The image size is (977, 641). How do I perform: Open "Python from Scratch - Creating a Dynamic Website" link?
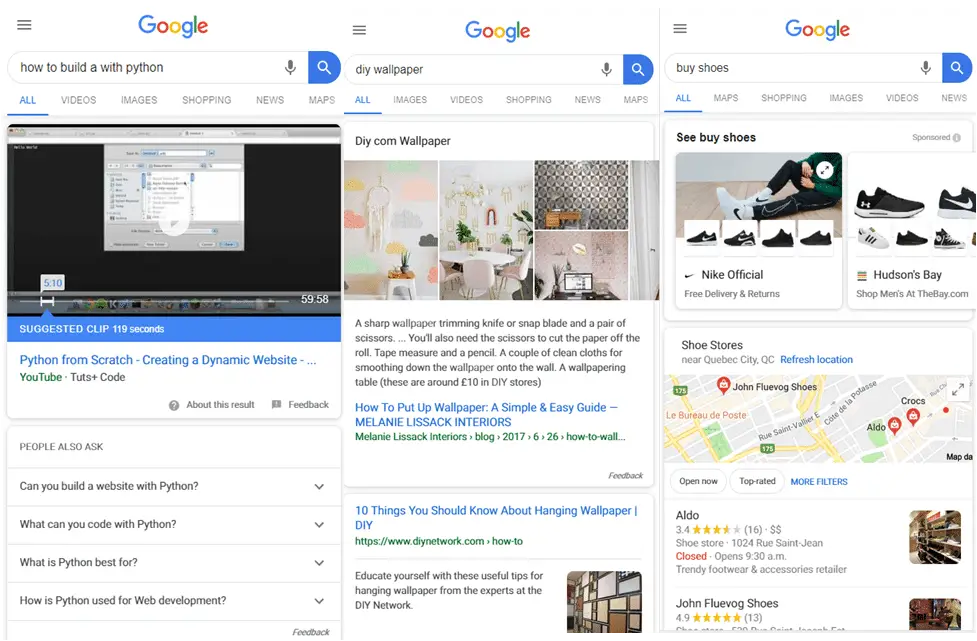[168, 360]
